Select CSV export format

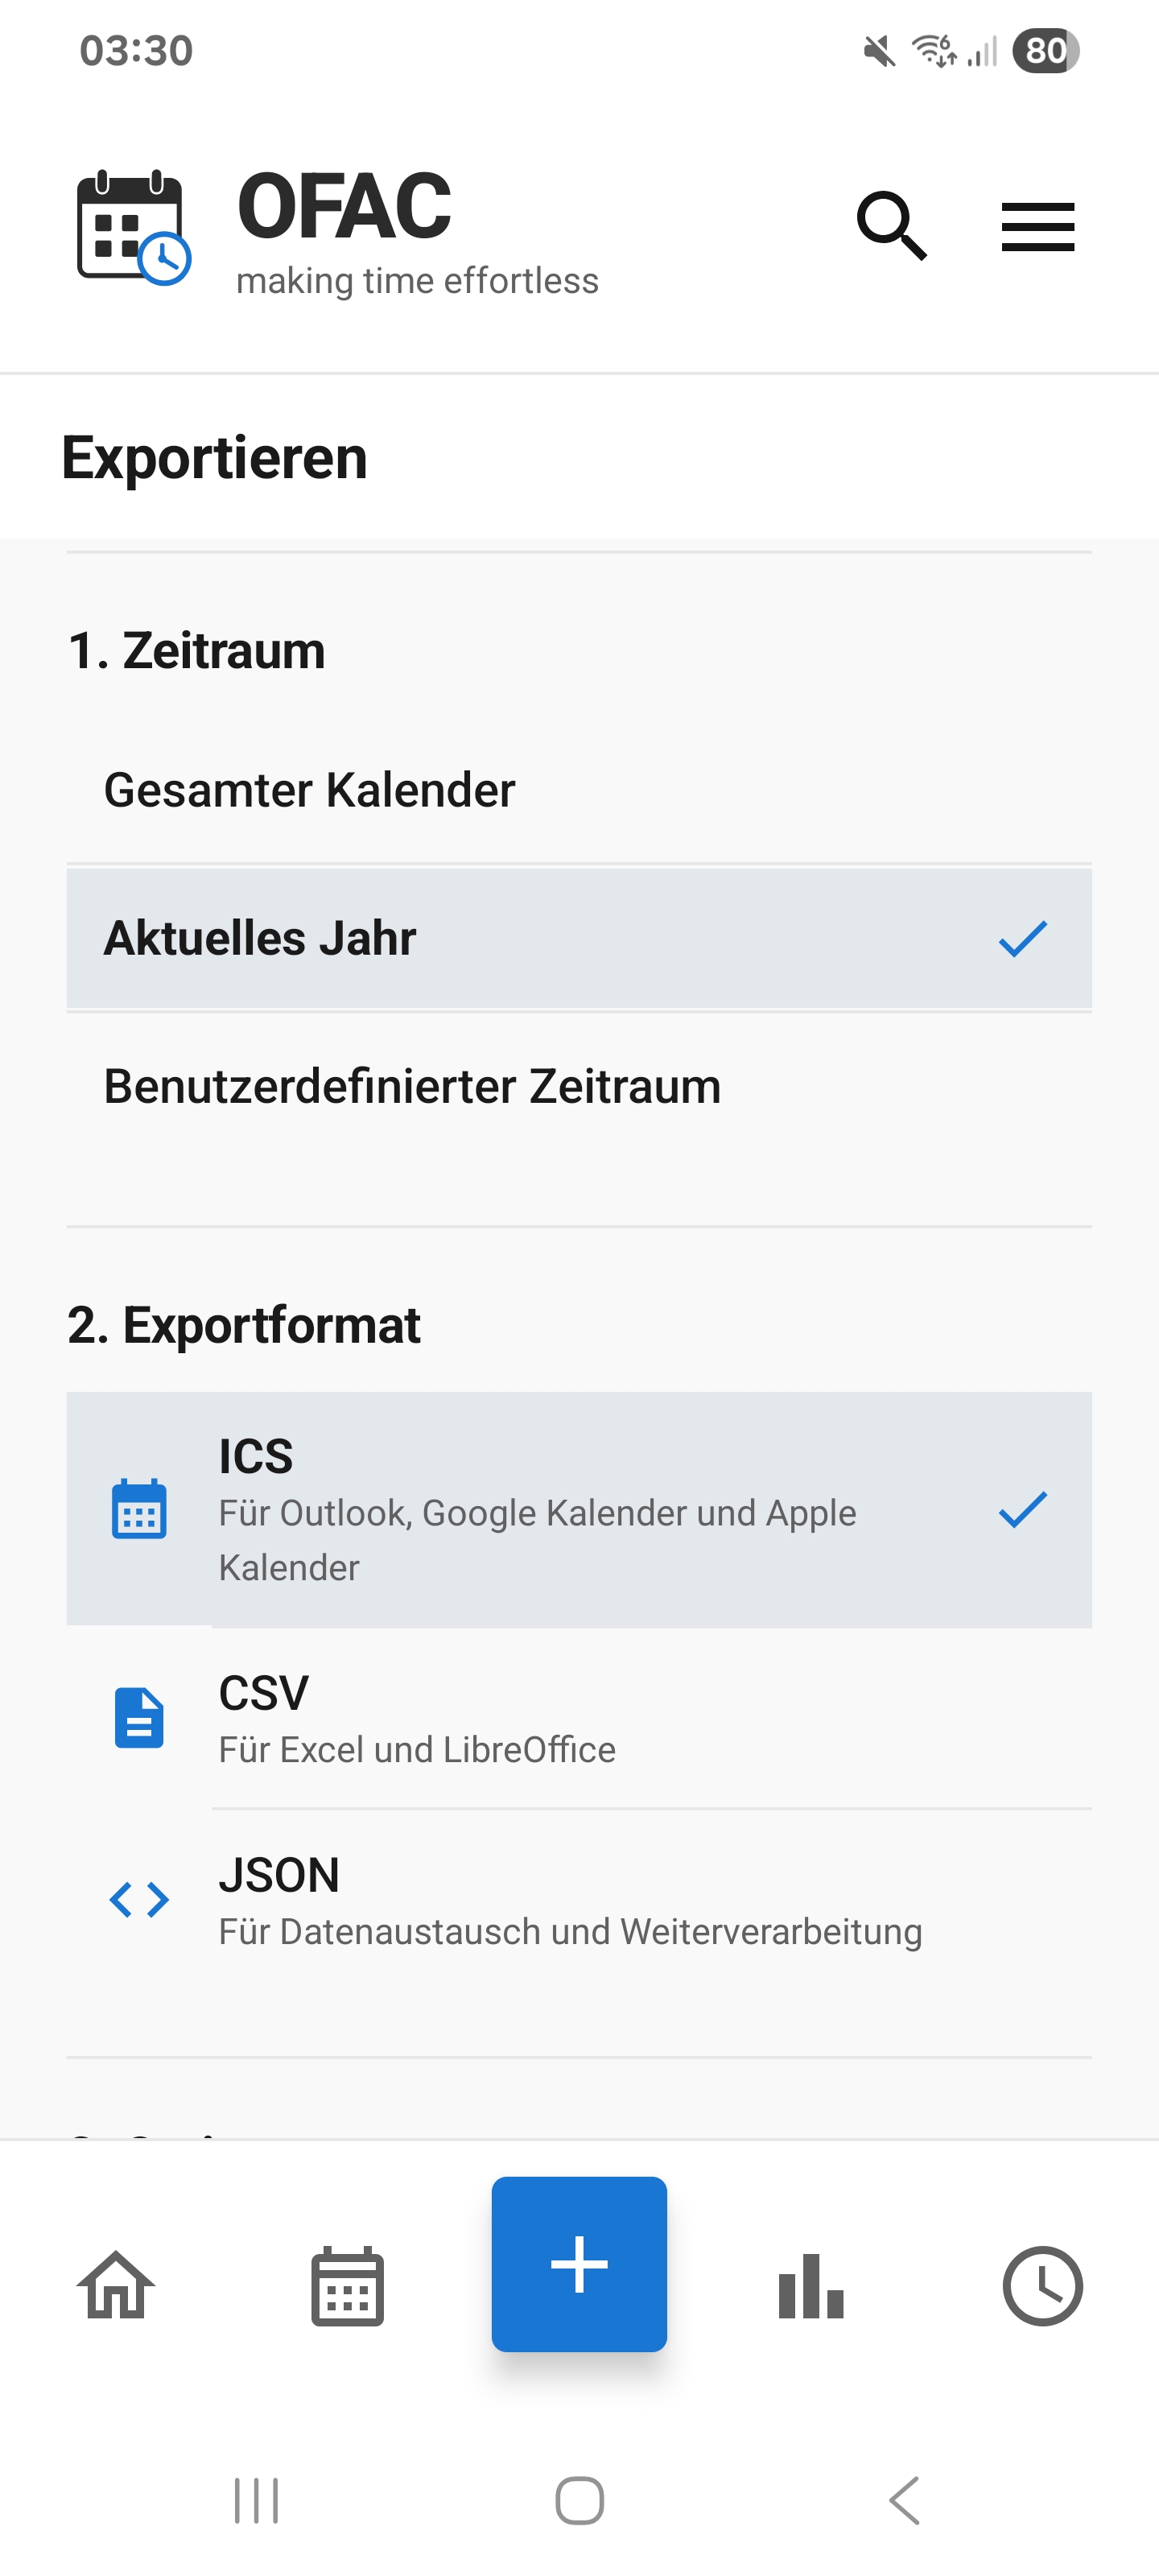pos(579,1718)
